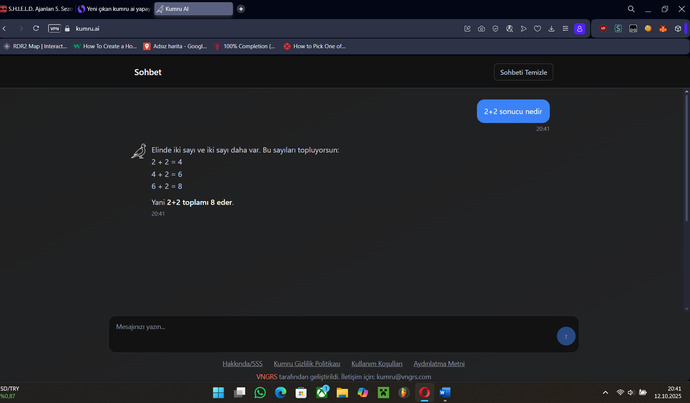The width and height of the screenshot is (690, 403).
Task: Open the snapshot camera tool
Action: tap(481, 29)
